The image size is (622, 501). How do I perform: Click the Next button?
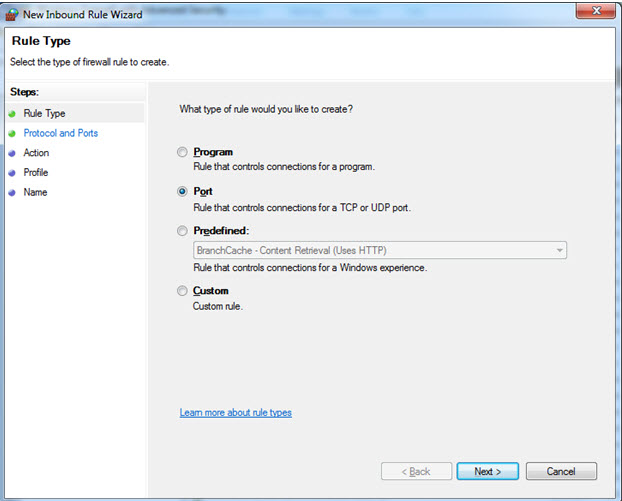coord(488,471)
